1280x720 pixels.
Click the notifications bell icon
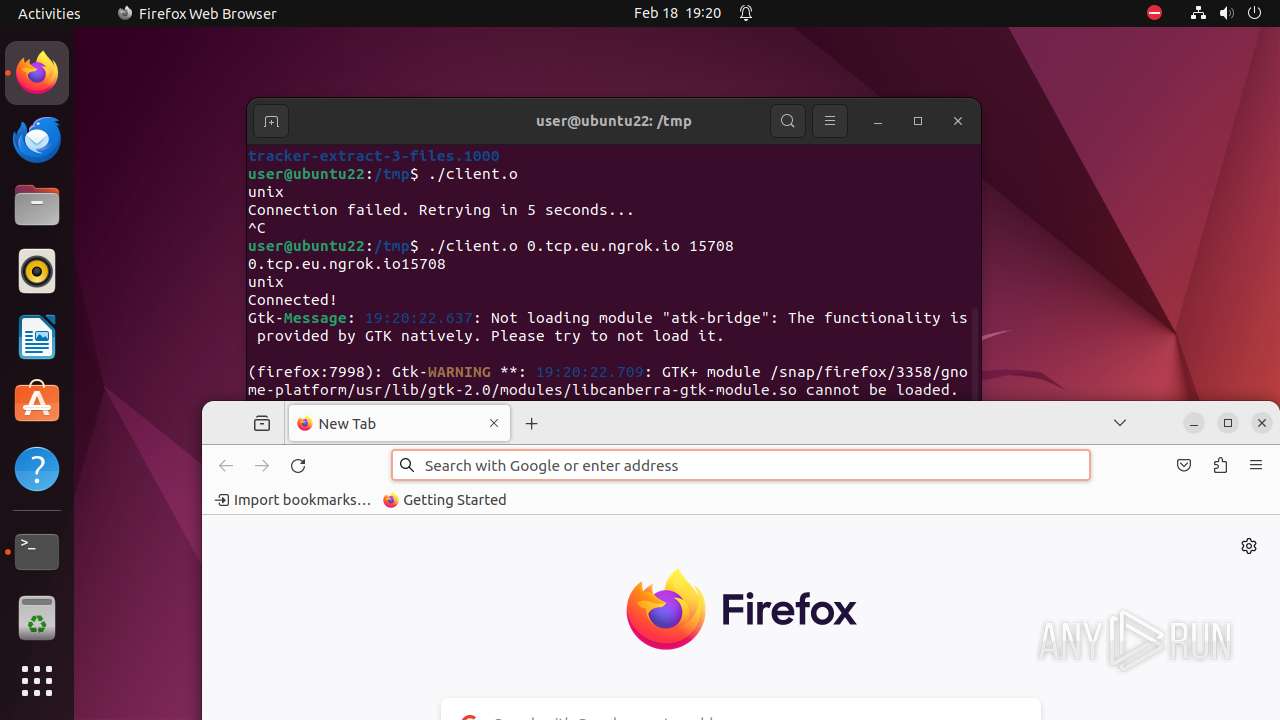point(746,13)
